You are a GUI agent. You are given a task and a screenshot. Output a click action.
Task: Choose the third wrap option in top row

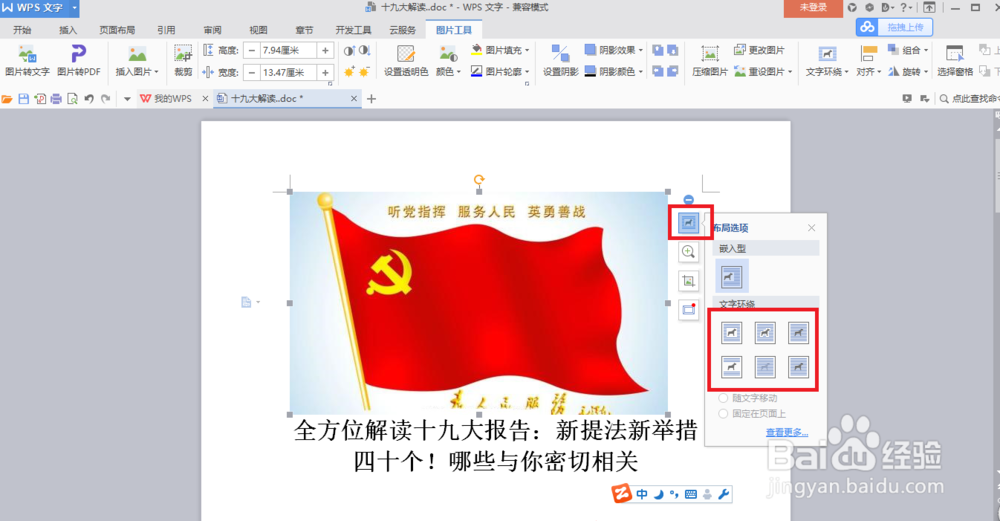pos(798,332)
